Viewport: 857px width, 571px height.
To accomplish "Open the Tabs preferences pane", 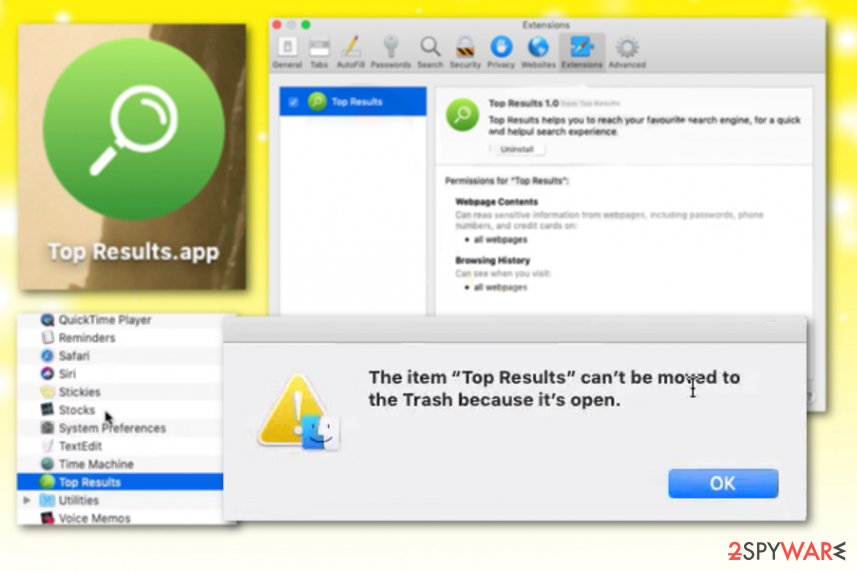I will (x=319, y=52).
